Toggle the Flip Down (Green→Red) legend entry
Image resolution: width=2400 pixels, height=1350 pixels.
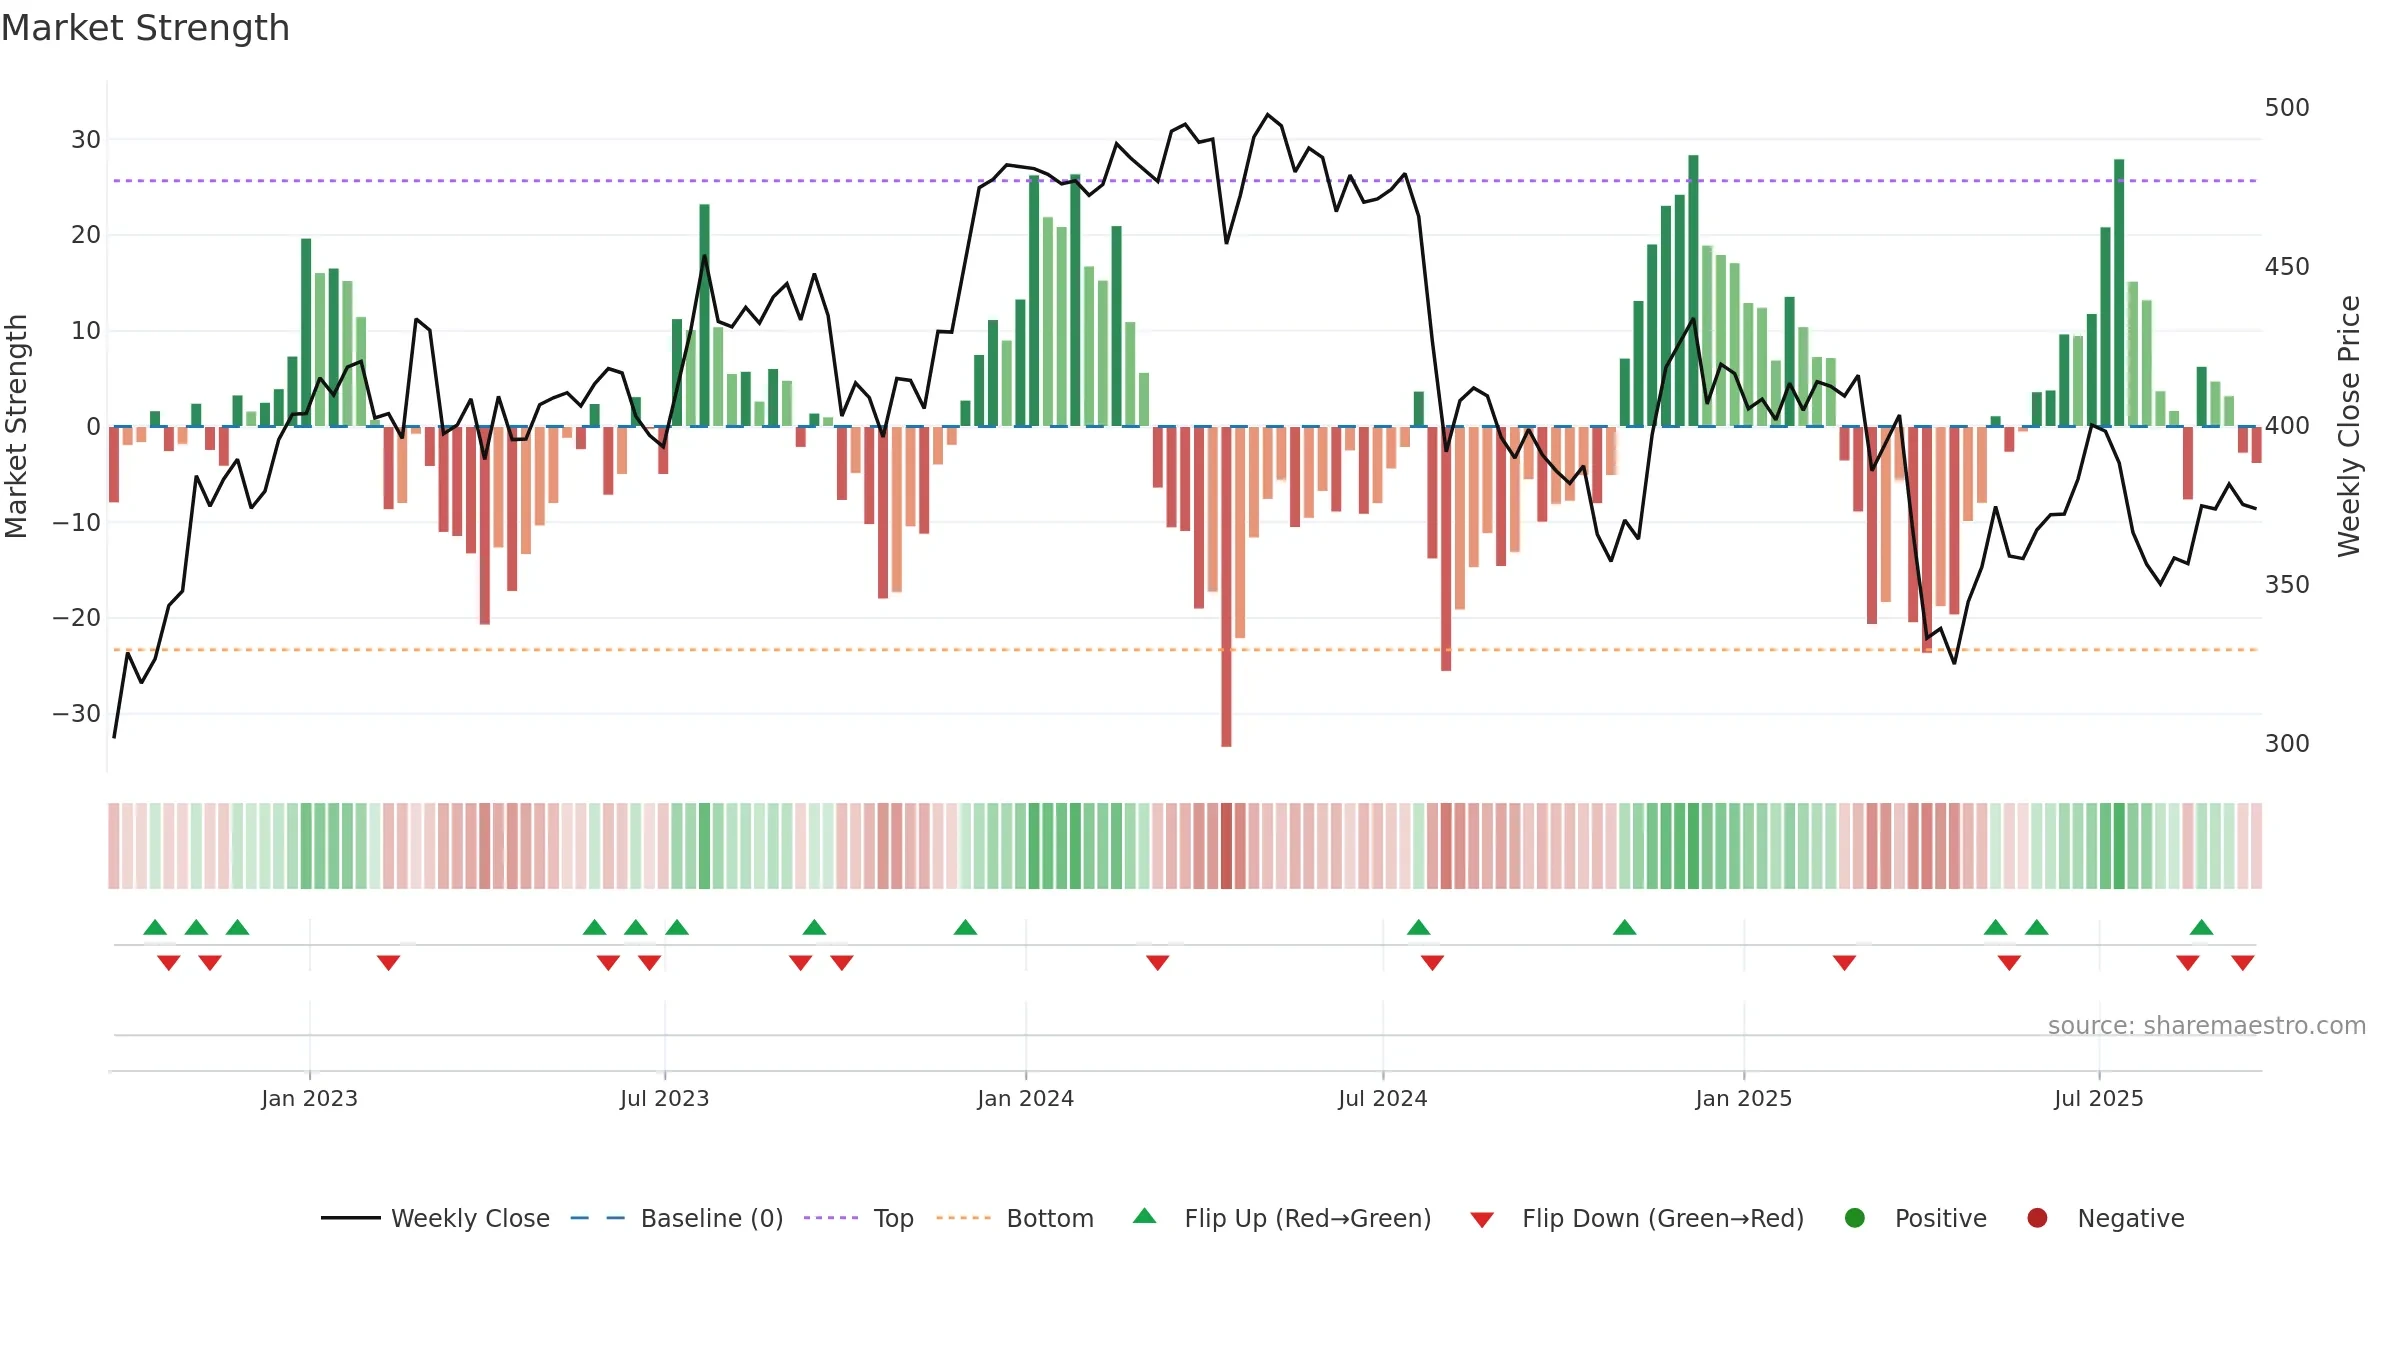[x=1637, y=1218]
